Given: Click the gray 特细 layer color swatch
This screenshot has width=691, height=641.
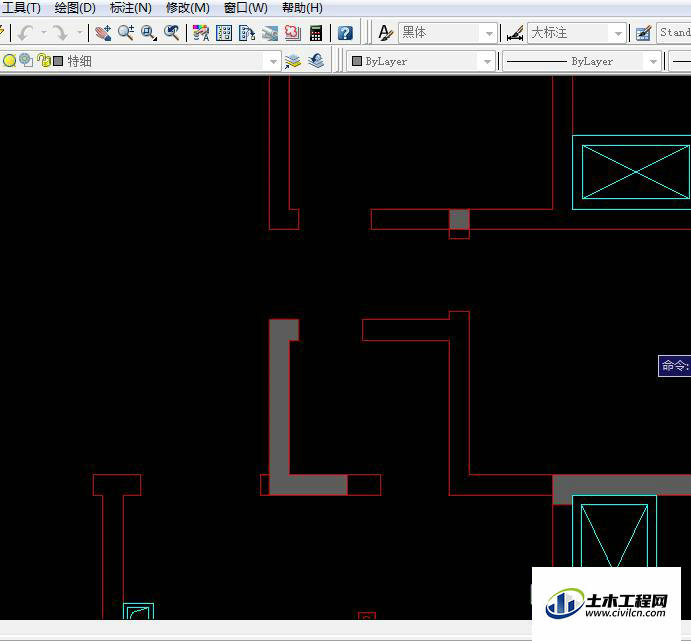Looking at the screenshot, I should pos(58,61).
